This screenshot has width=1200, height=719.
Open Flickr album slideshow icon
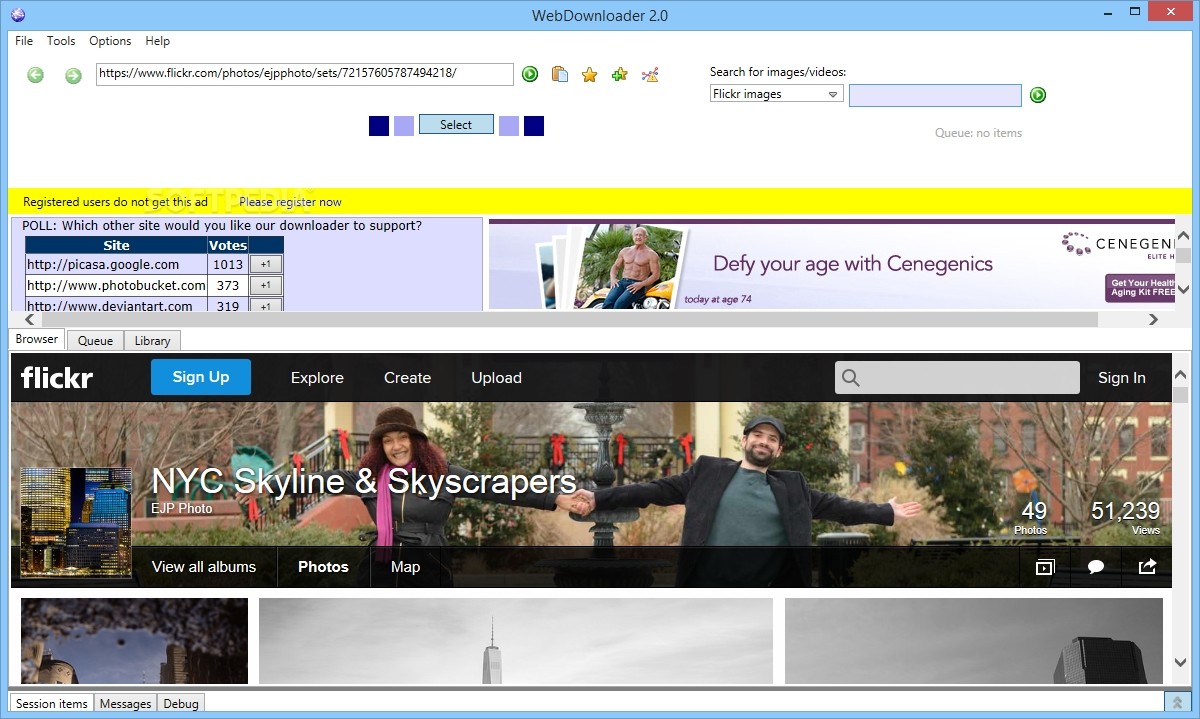(x=1045, y=567)
